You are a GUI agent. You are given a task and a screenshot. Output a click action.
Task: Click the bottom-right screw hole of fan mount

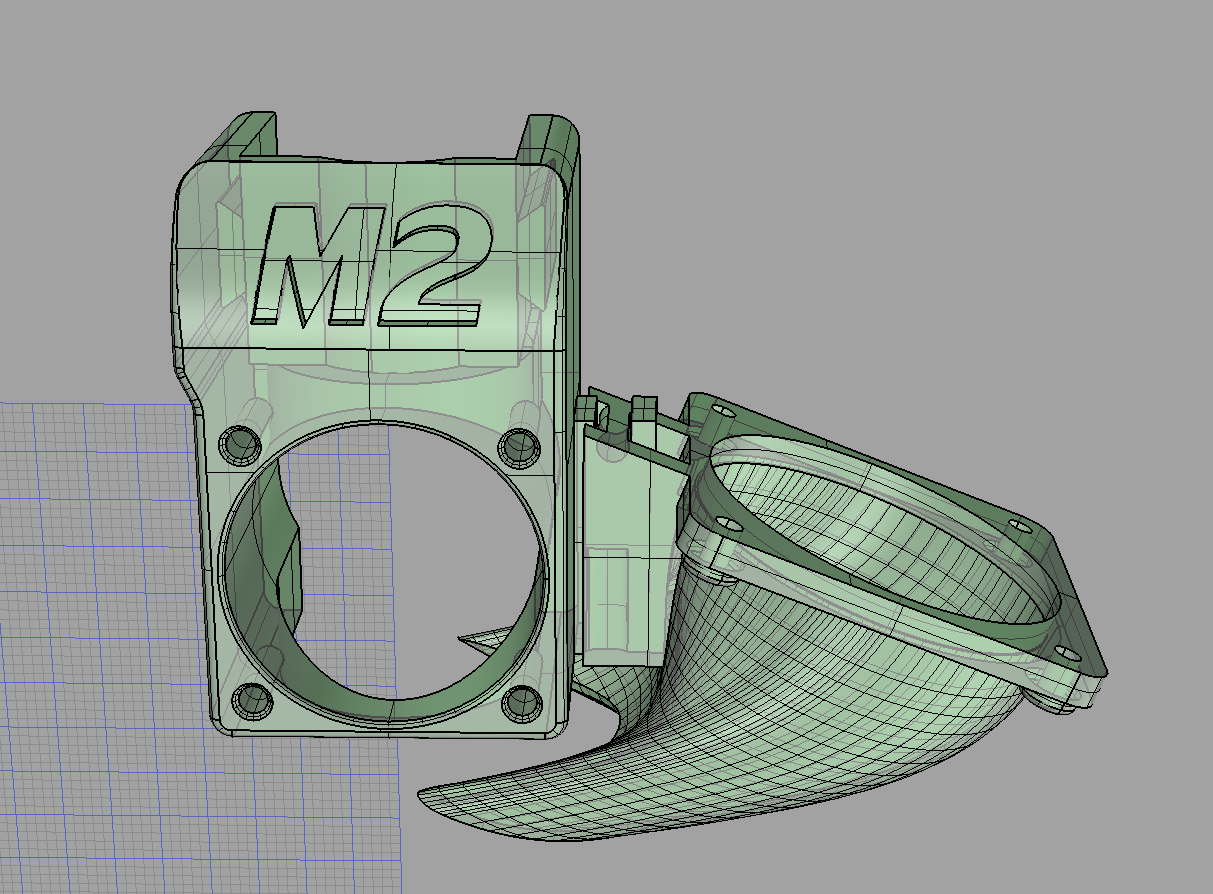tap(521, 702)
